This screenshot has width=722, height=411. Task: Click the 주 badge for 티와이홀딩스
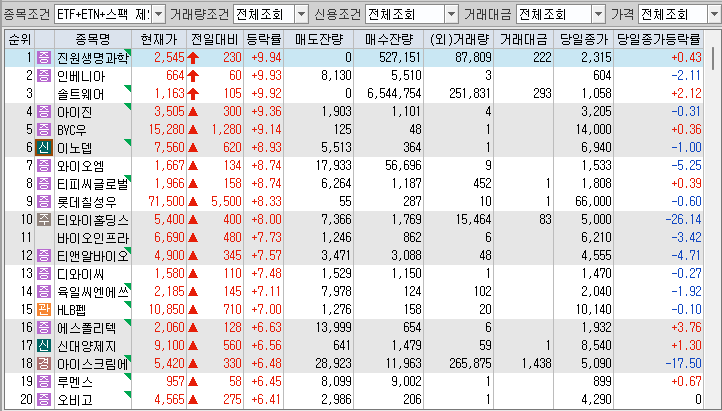pyautogui.click(x=44, y=219)
